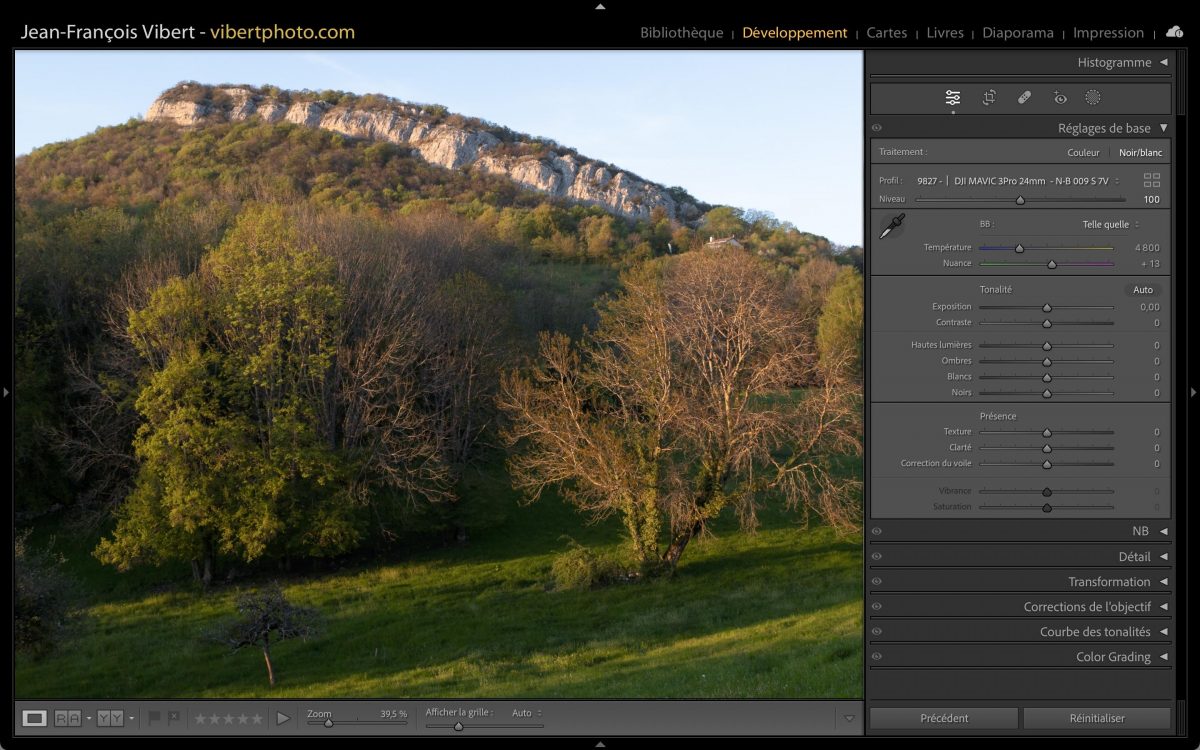Screen dimensions: 1200x750
Task: Toggle visibility of Réglages de base panel
Action: [877, 128]
